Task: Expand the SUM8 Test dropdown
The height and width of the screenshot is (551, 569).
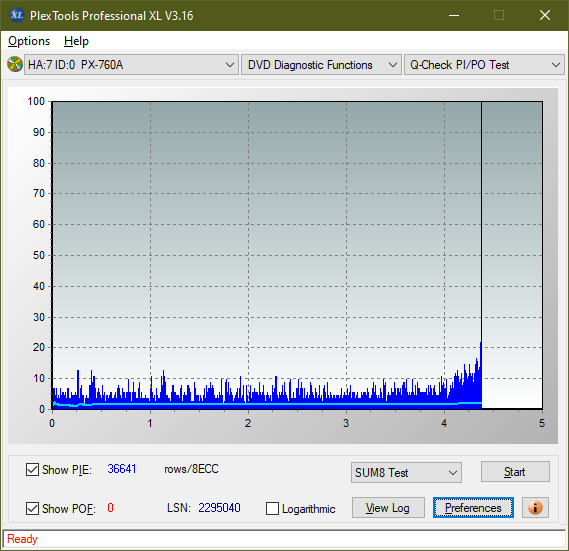Action: [406, 472]
